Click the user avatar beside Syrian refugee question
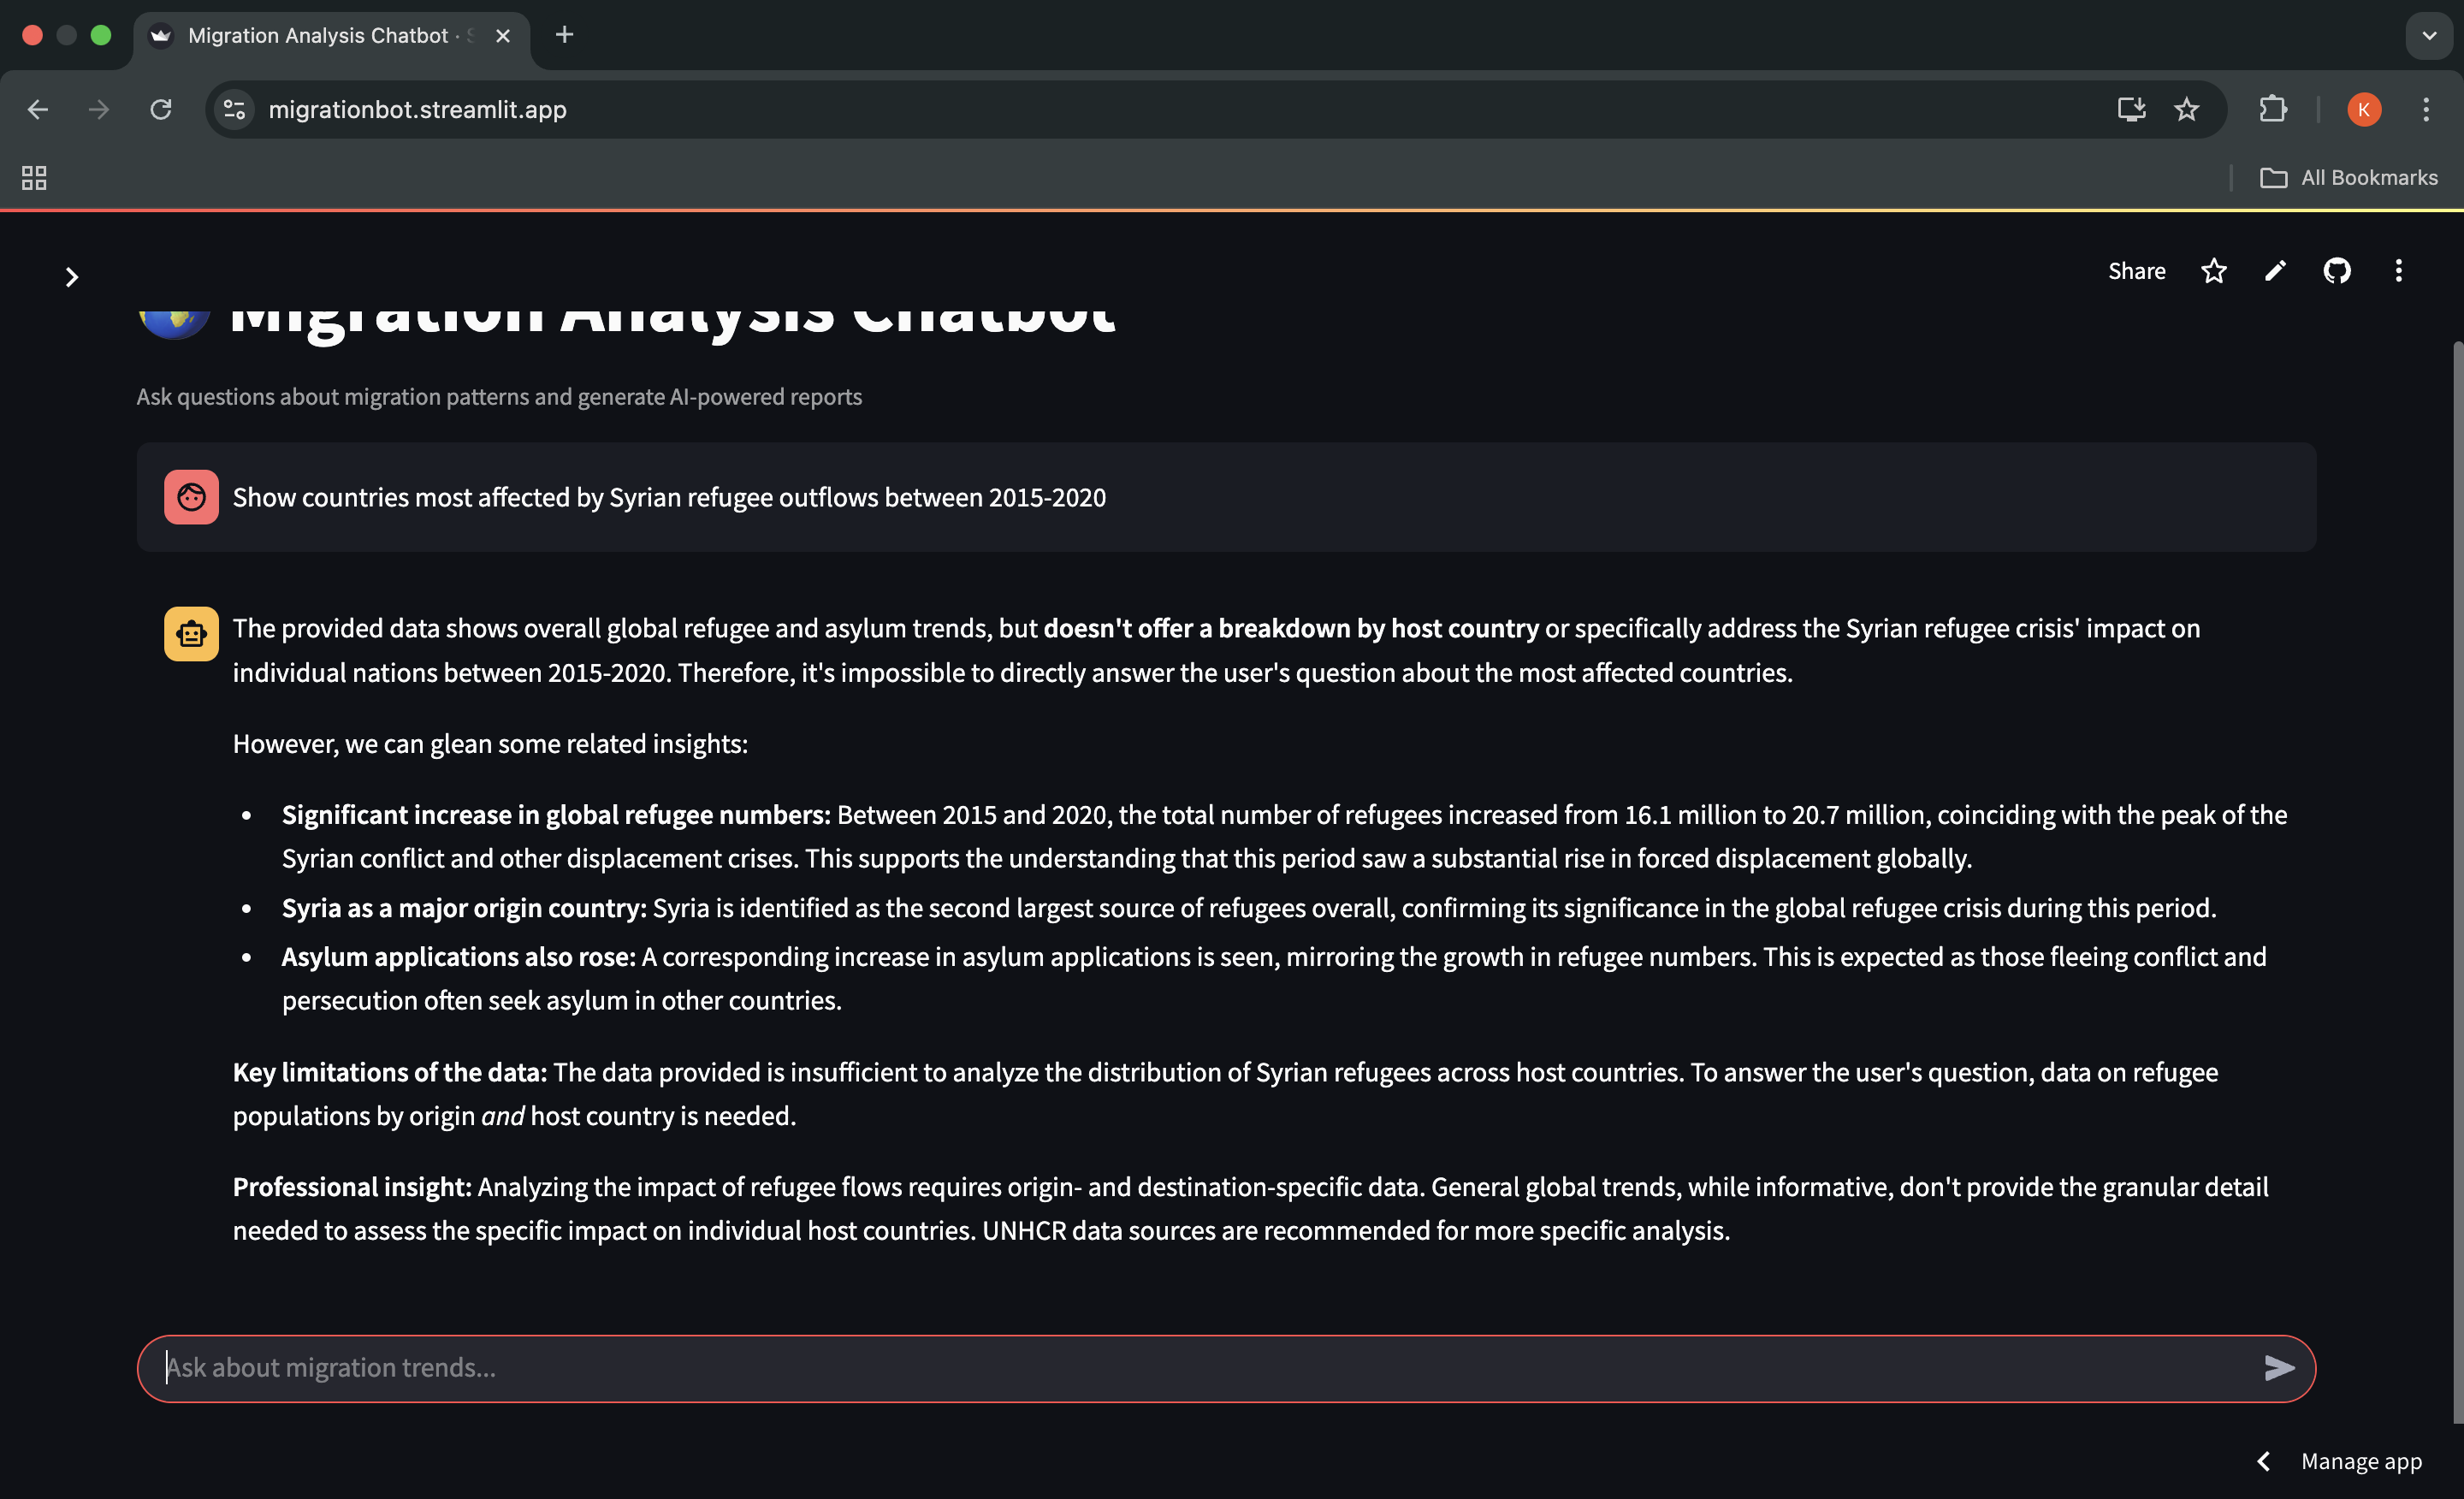 click(x=191, y=497)
